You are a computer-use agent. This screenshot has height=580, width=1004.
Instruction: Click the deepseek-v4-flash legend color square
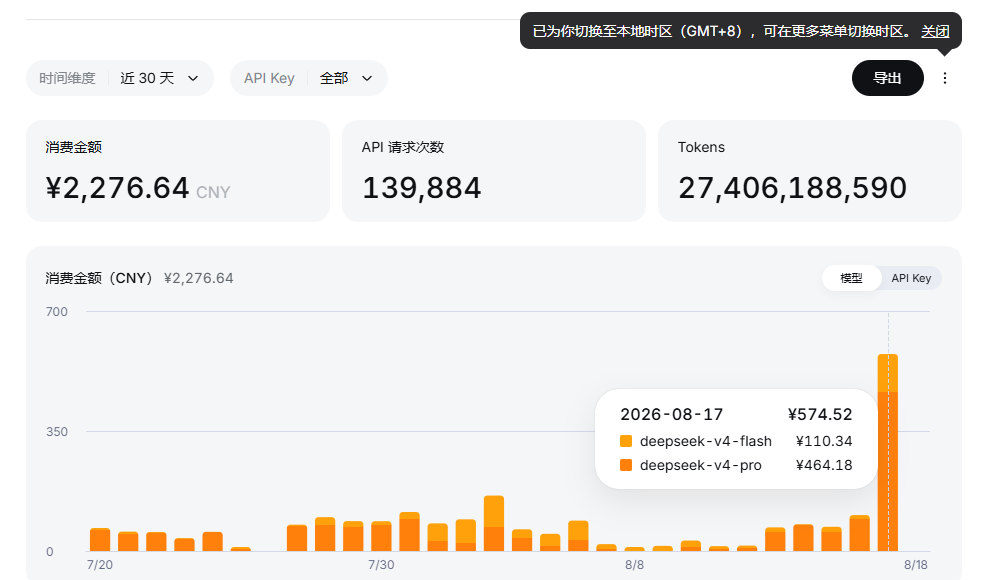click(626, 441)
